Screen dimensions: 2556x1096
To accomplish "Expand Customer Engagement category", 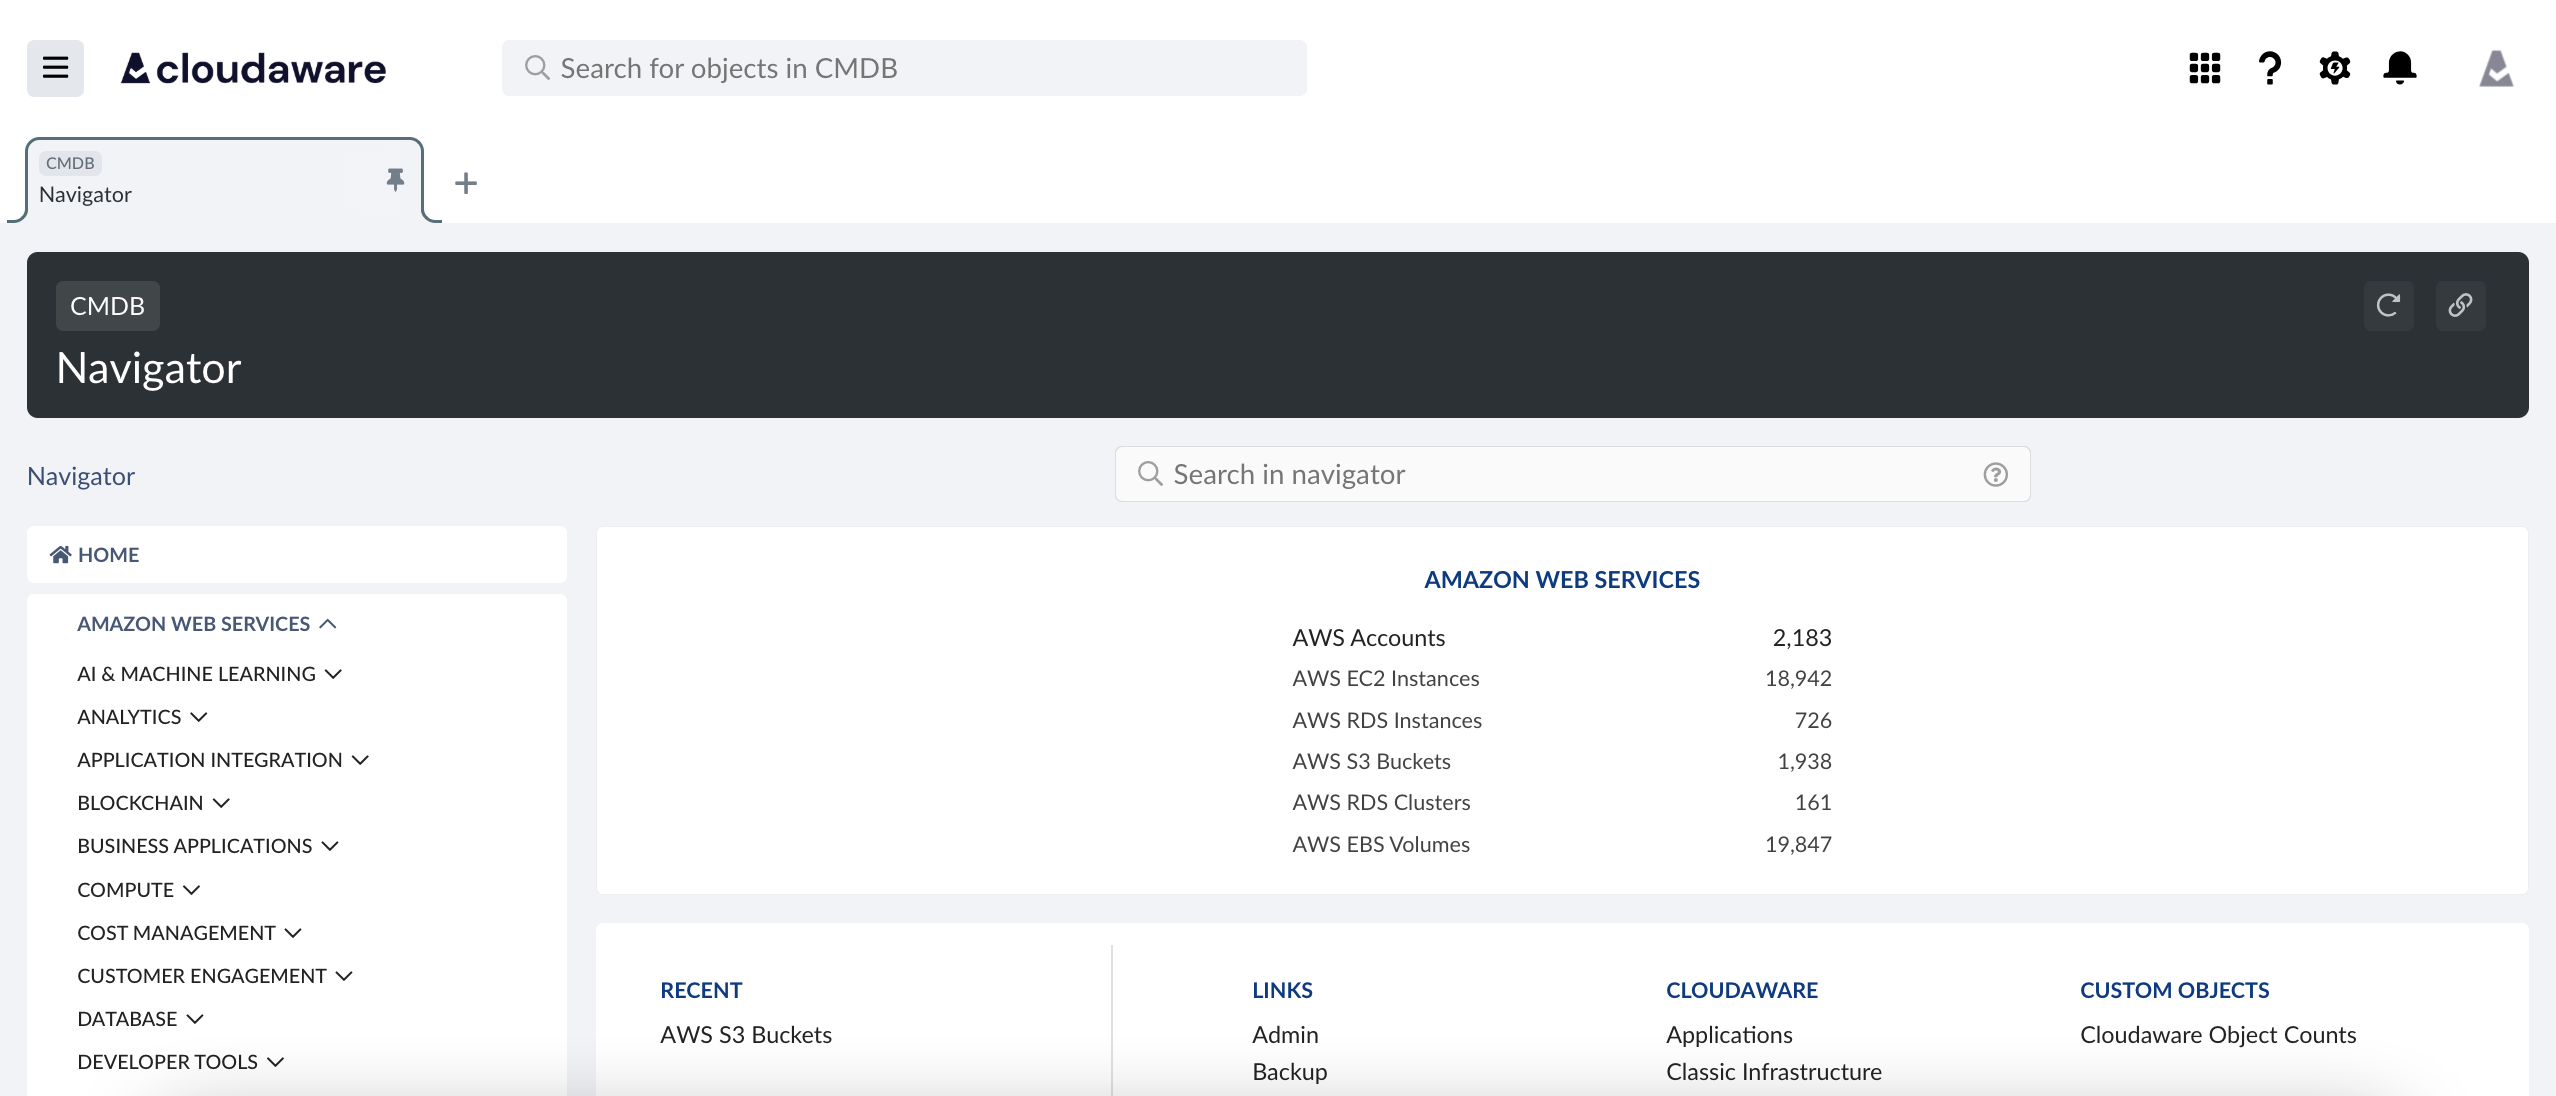I will 215,976.
